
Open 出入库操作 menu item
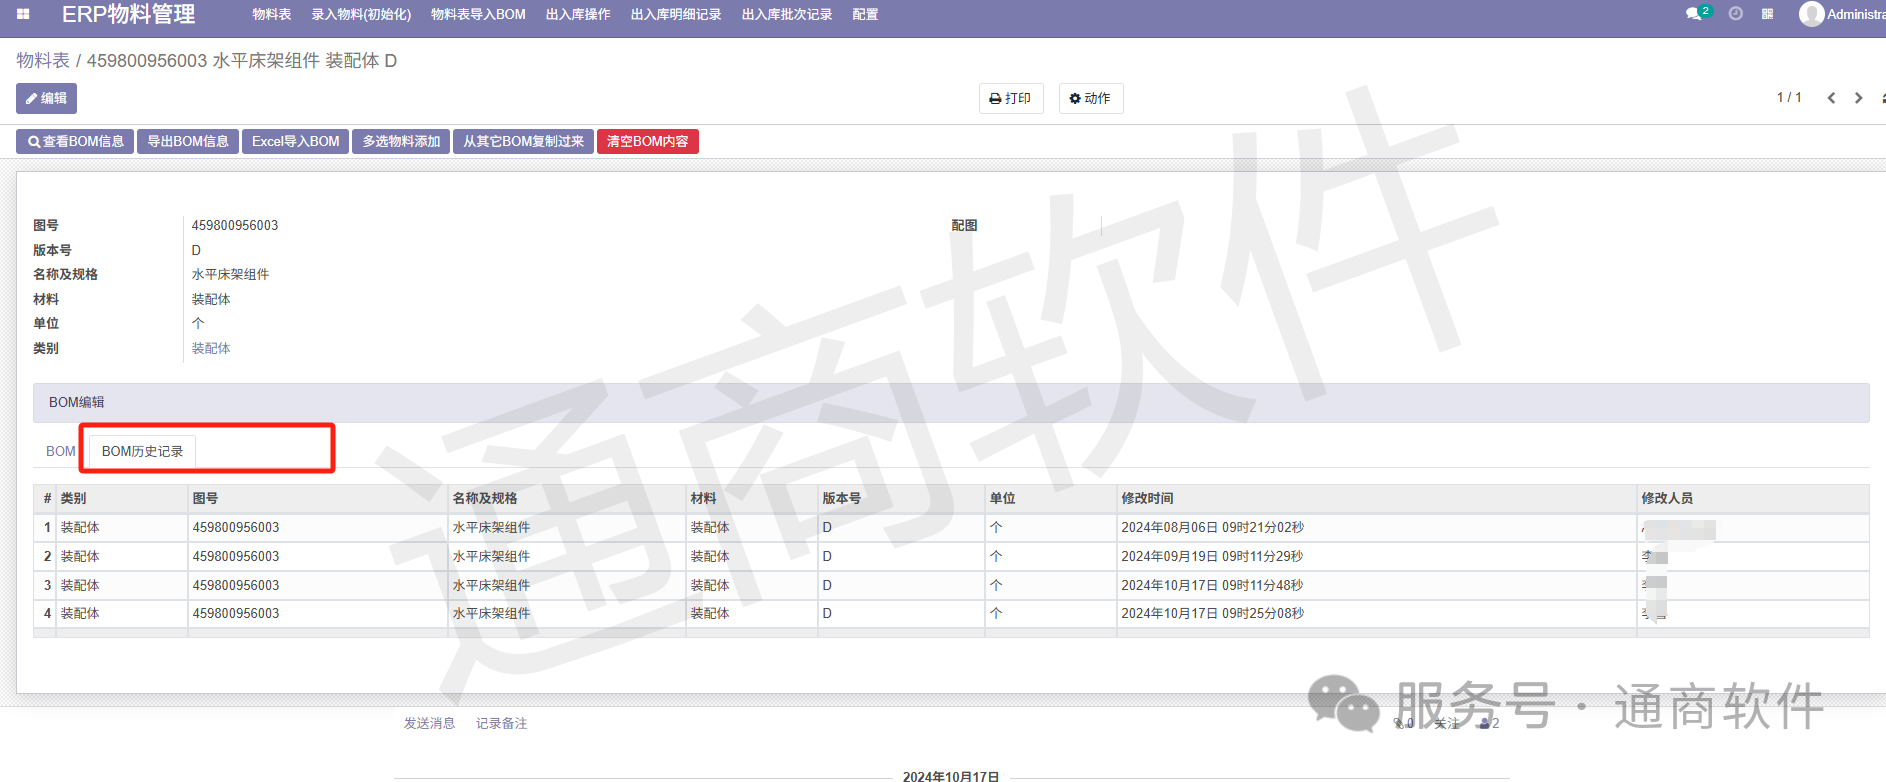click(x=578, y=14)
